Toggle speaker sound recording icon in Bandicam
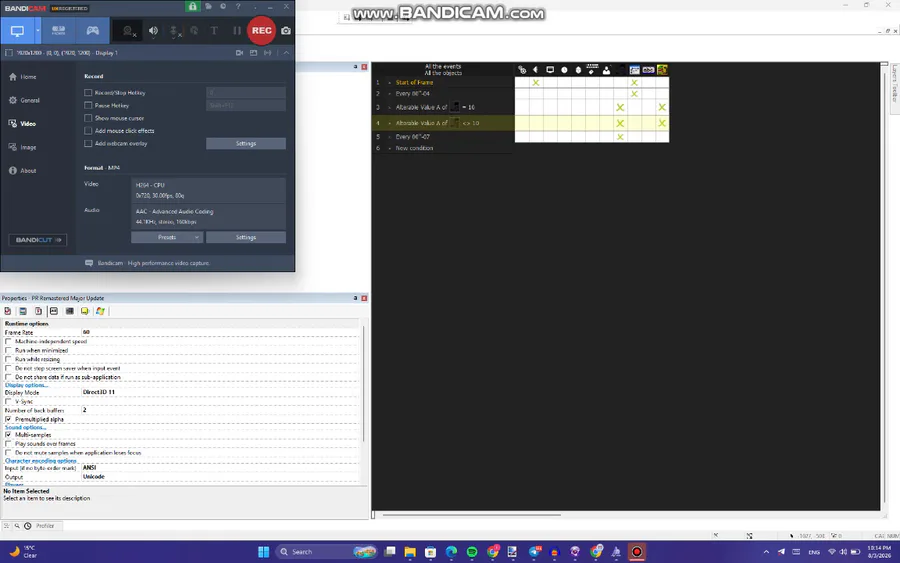 coord(153,31)
